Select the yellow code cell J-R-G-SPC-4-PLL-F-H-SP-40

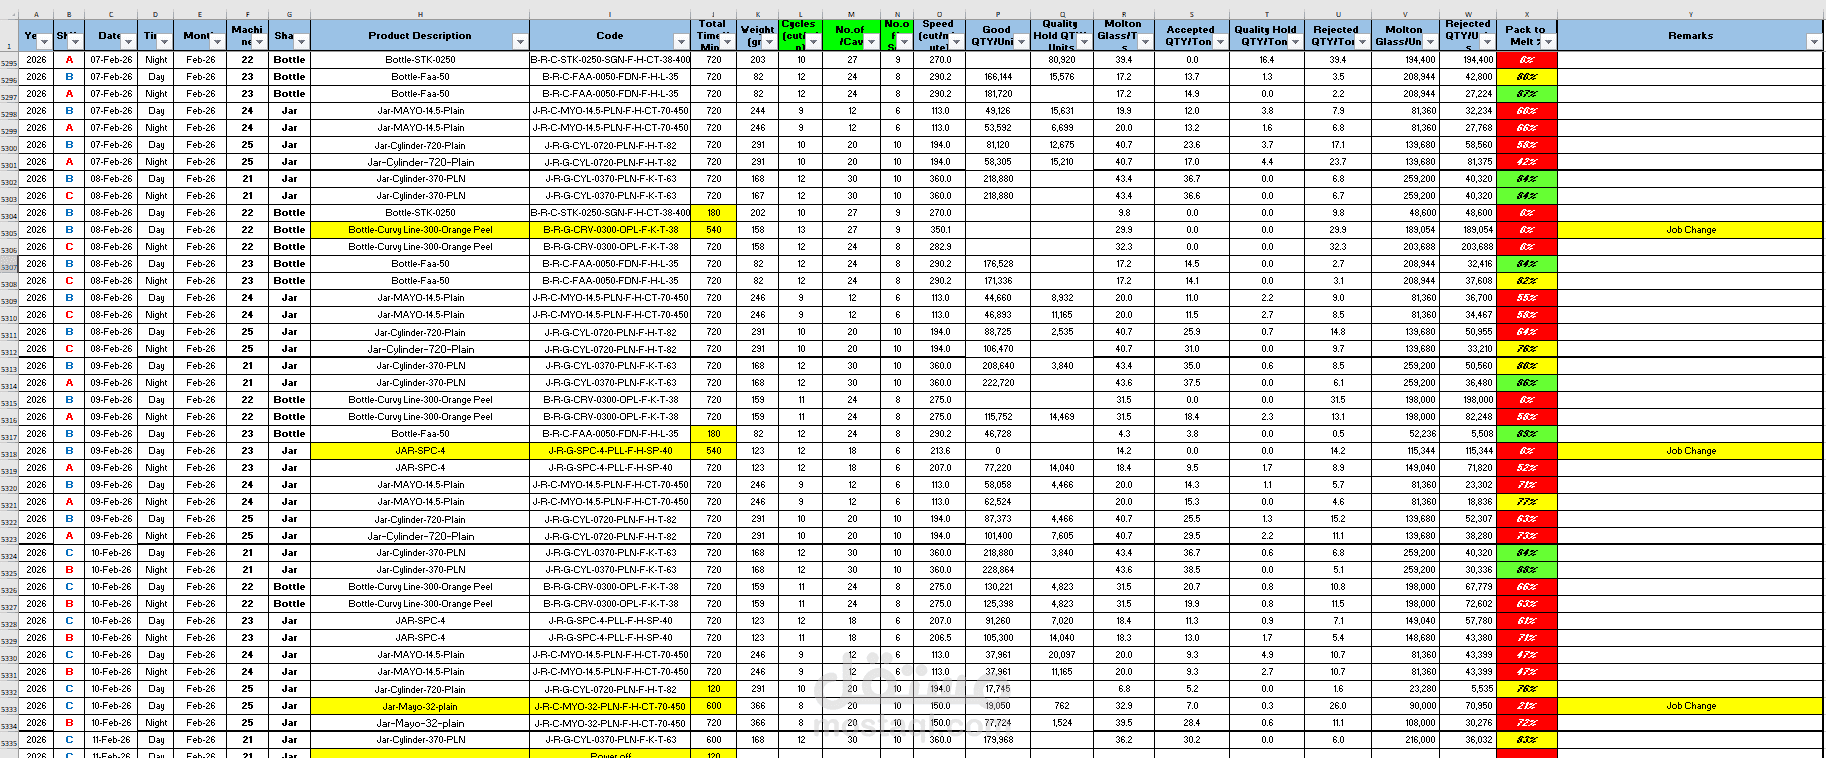click(x=610, y=451)
